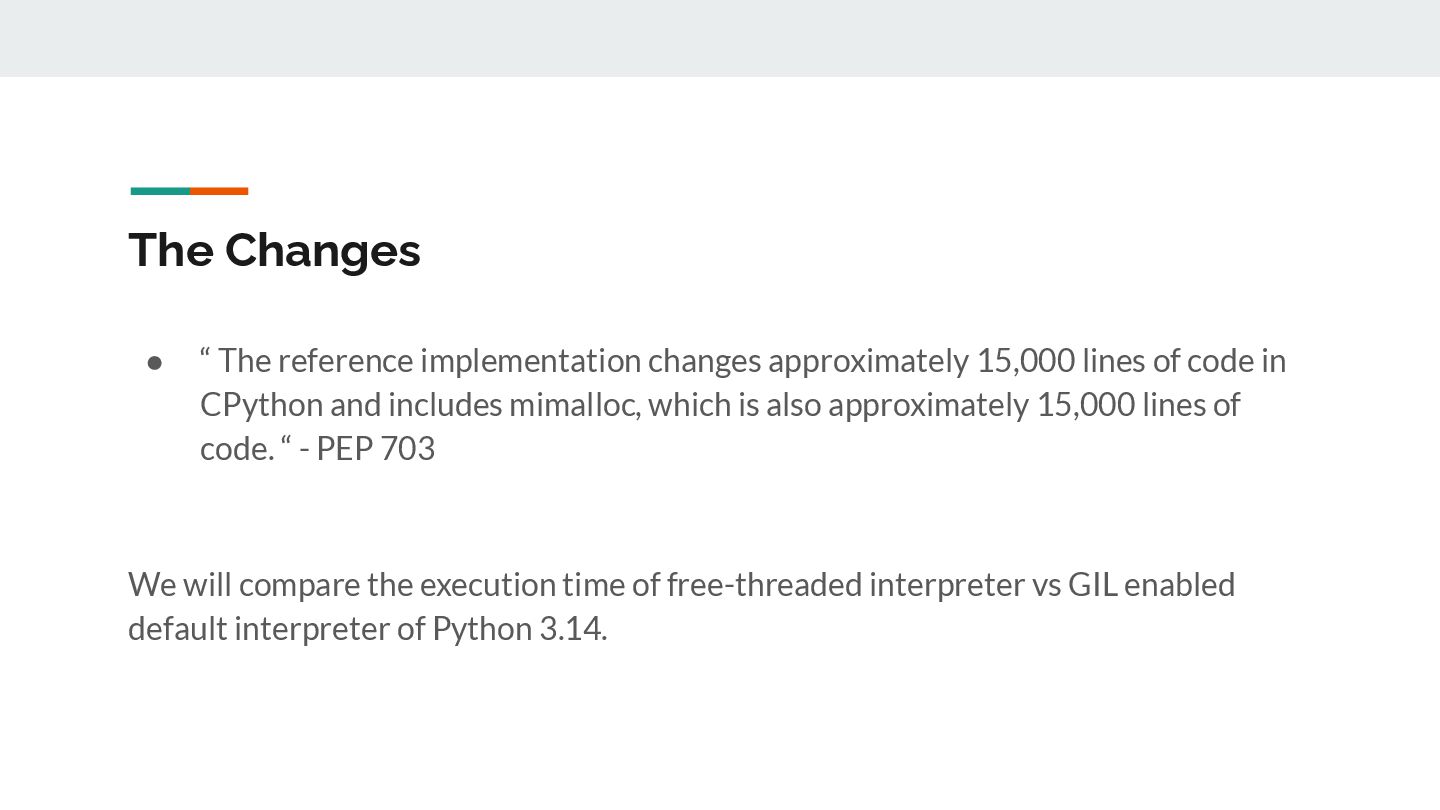Click the word "CPython" in the bullet
Image resolution: width=1440 pixels, height=810 pixels.
click(x=261, y=404)
